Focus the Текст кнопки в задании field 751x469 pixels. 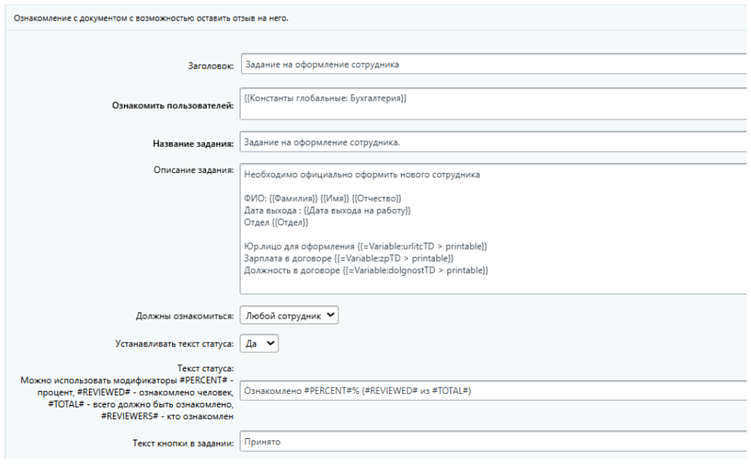490,443
